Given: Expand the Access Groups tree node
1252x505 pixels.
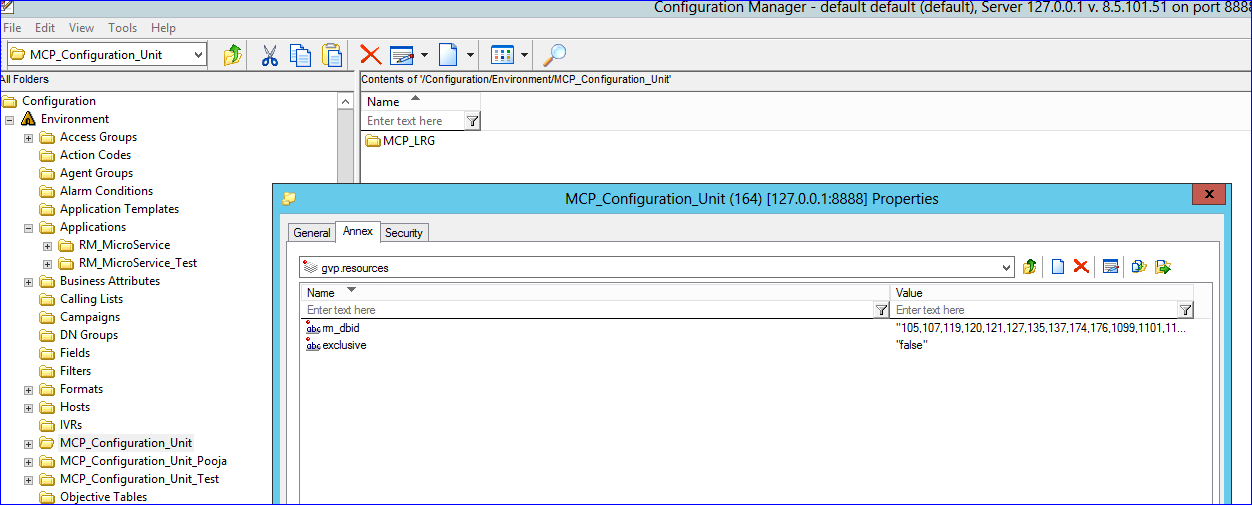Looking at the screenshot, I should [28, 137].
